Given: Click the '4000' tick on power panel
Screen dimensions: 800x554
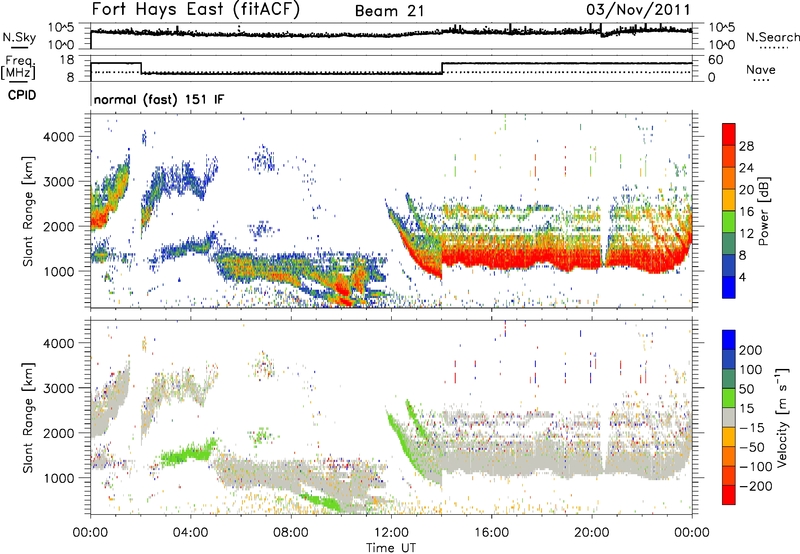Looking at the screenshot, I should [x=58, y=137].
